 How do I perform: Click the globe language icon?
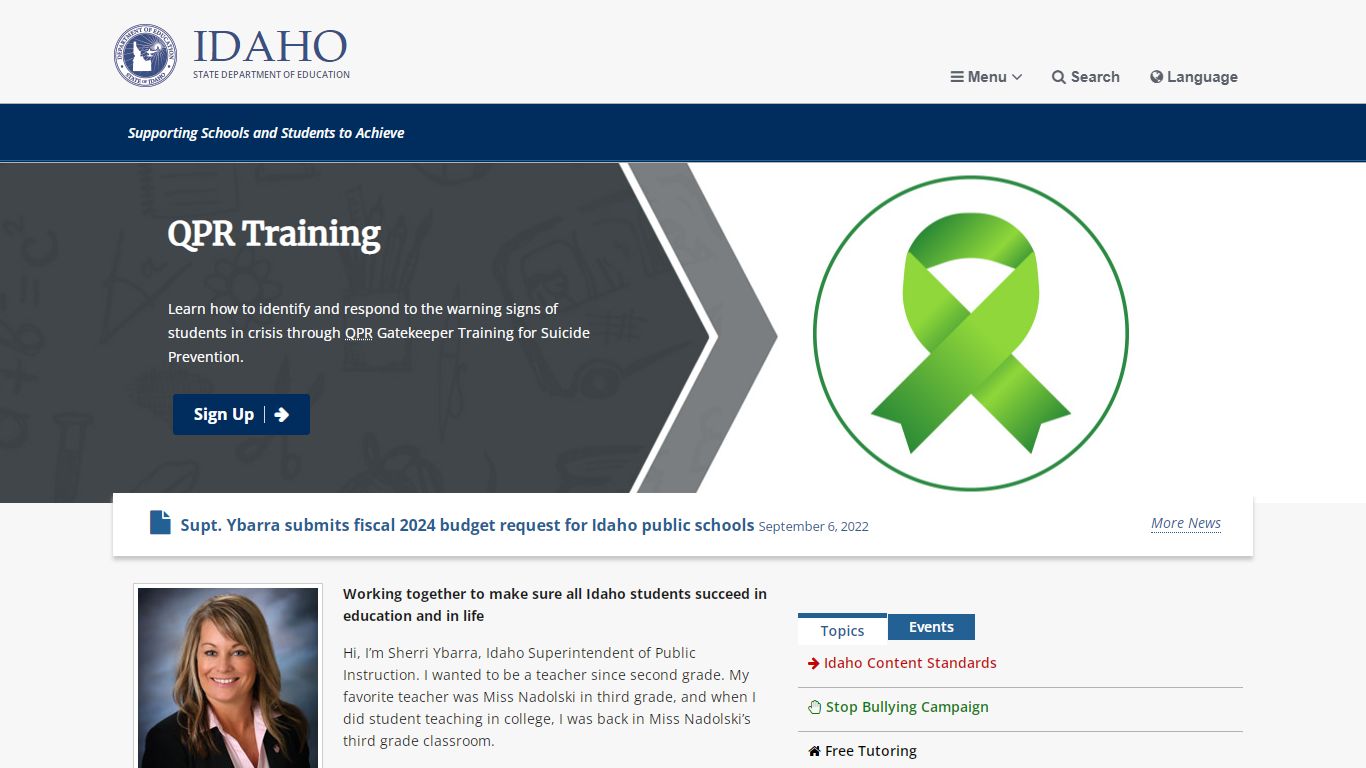[1157, 77]
